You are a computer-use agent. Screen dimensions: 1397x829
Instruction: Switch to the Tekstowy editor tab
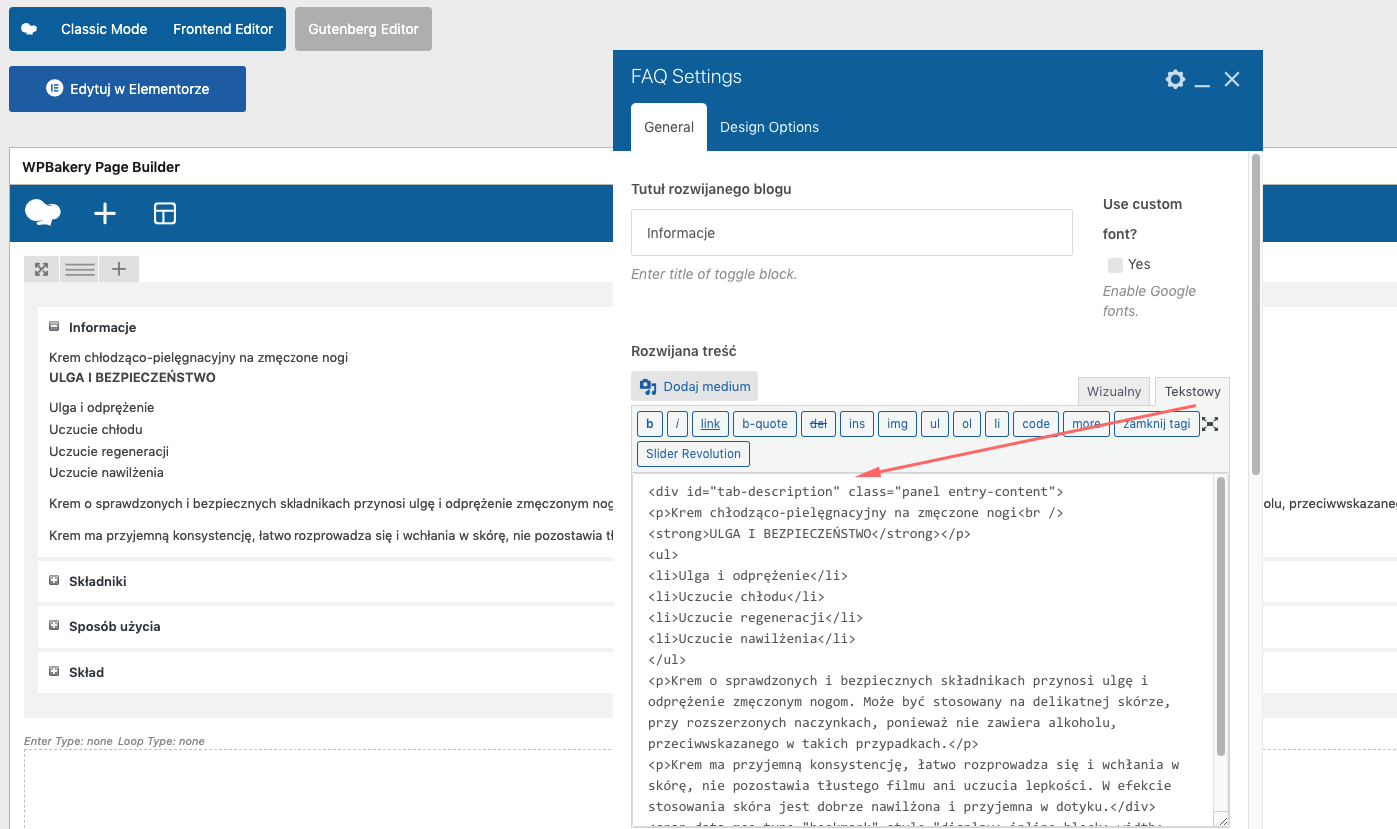click(x=1192, y=391)
